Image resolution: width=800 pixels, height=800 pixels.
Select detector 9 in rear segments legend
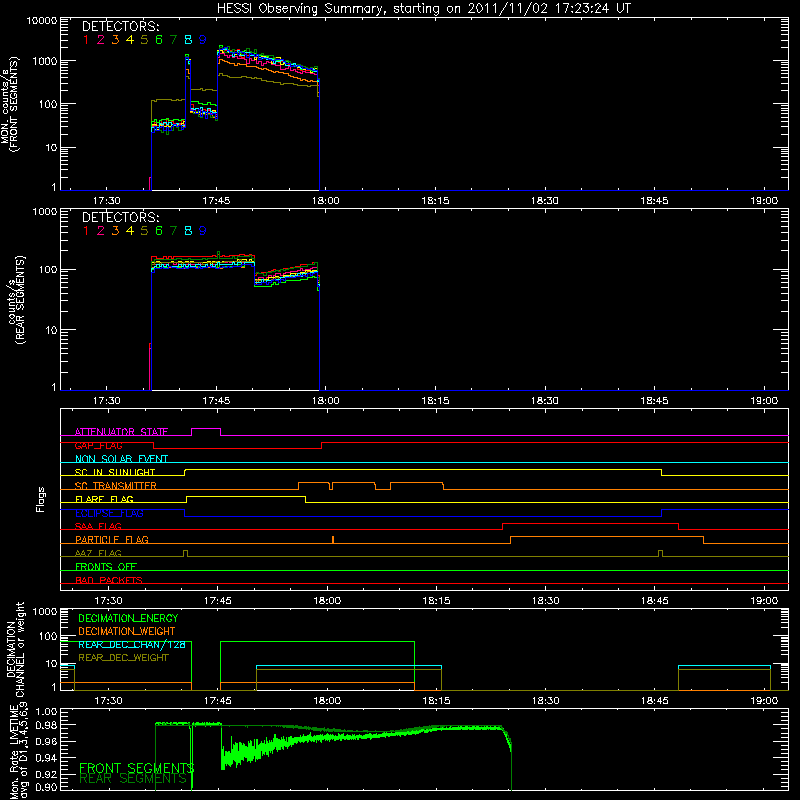click(x=203, y=231)
